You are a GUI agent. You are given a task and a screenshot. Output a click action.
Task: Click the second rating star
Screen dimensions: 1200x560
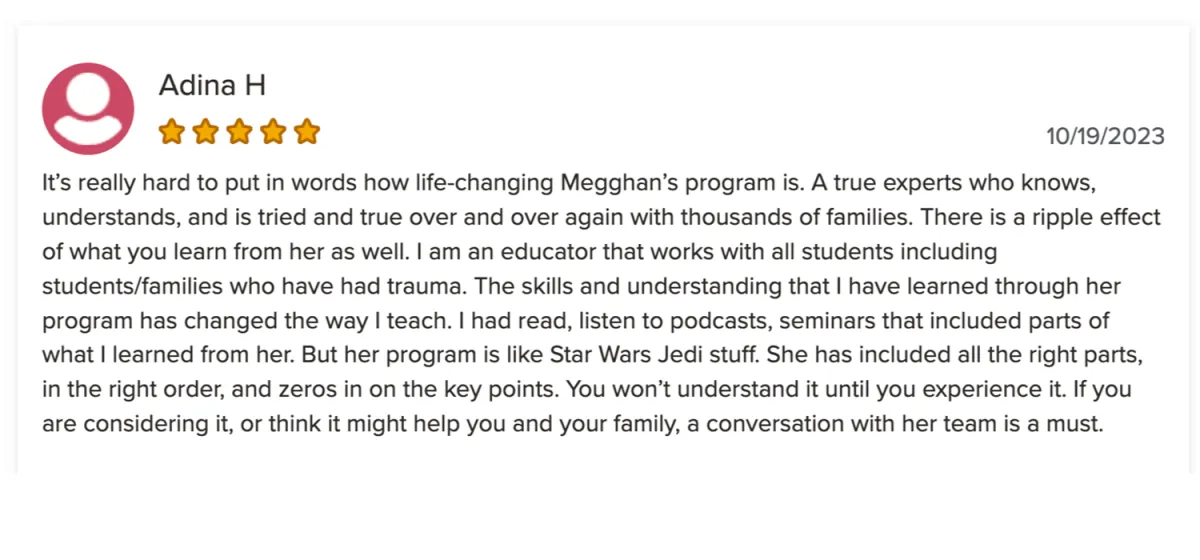[205, 131]
